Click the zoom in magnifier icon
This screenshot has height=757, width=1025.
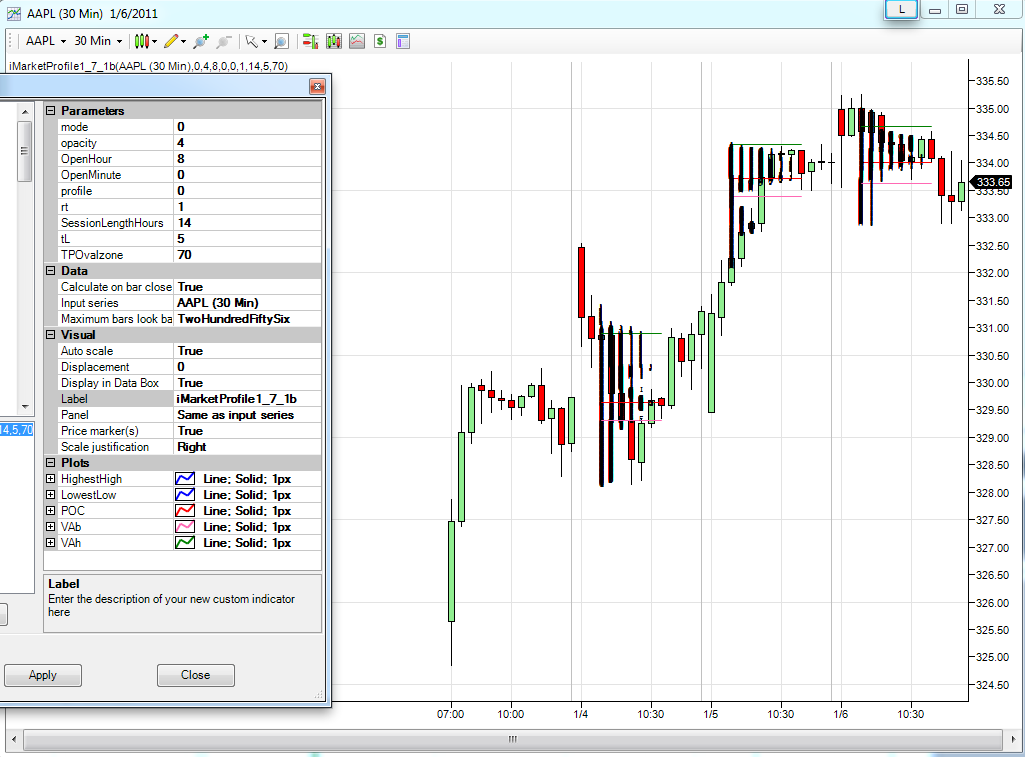[201, 41]
